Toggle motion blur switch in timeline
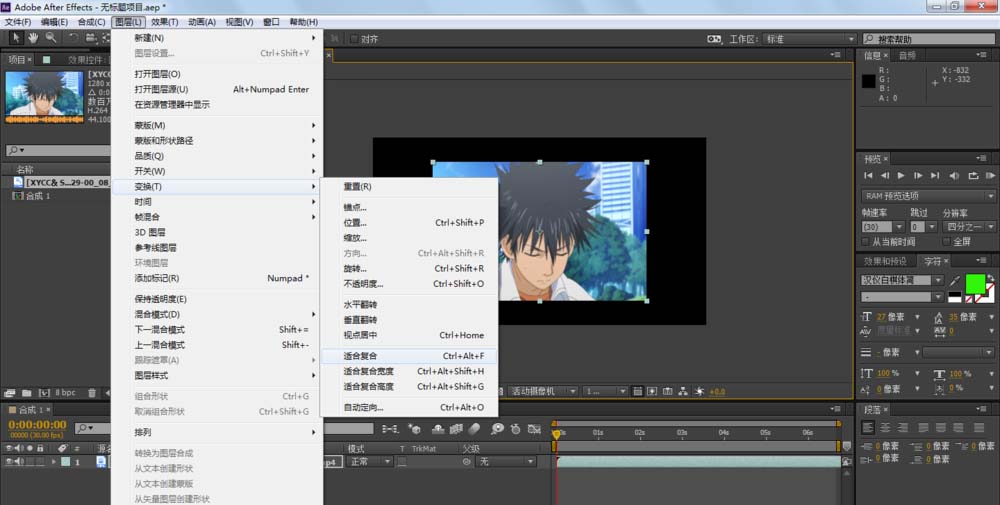Image resolution: width=1000 pixels, height=505 pixels. tap(474, 429)
